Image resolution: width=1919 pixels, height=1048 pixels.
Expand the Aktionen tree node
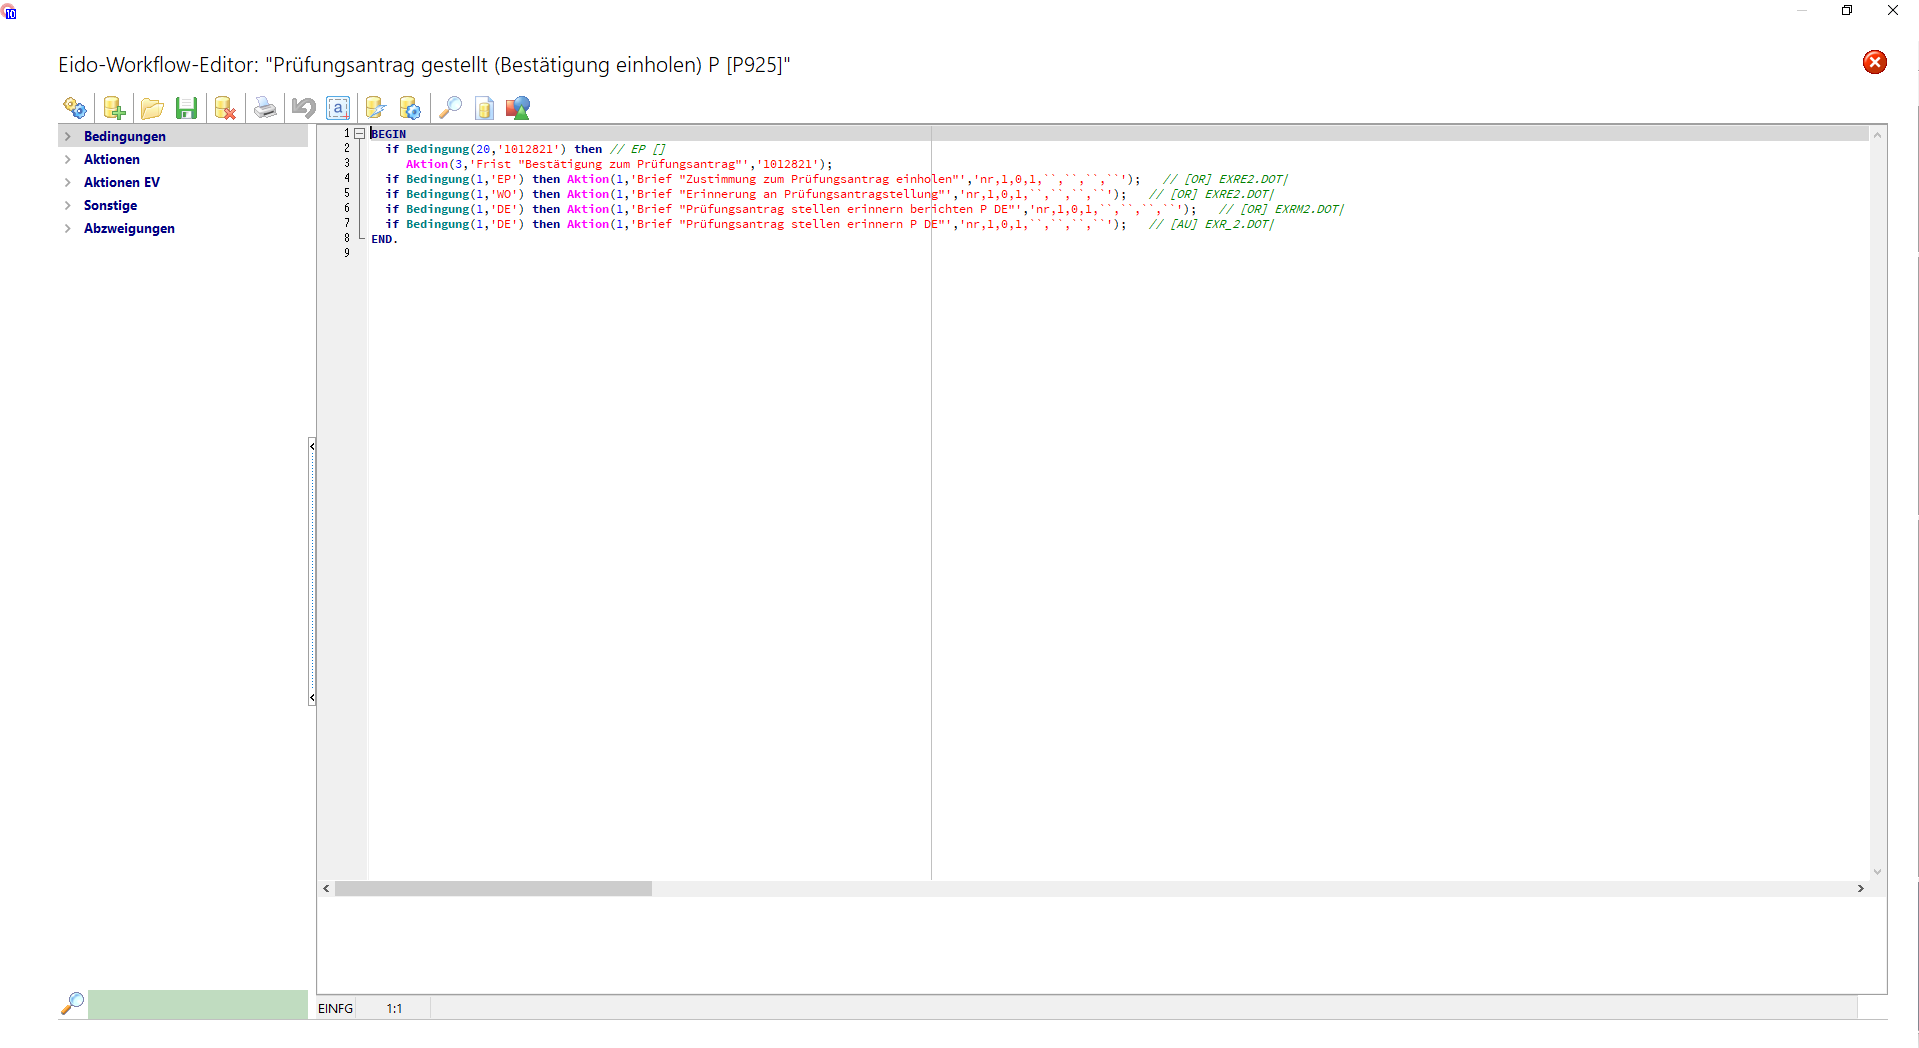click(68, 160)
